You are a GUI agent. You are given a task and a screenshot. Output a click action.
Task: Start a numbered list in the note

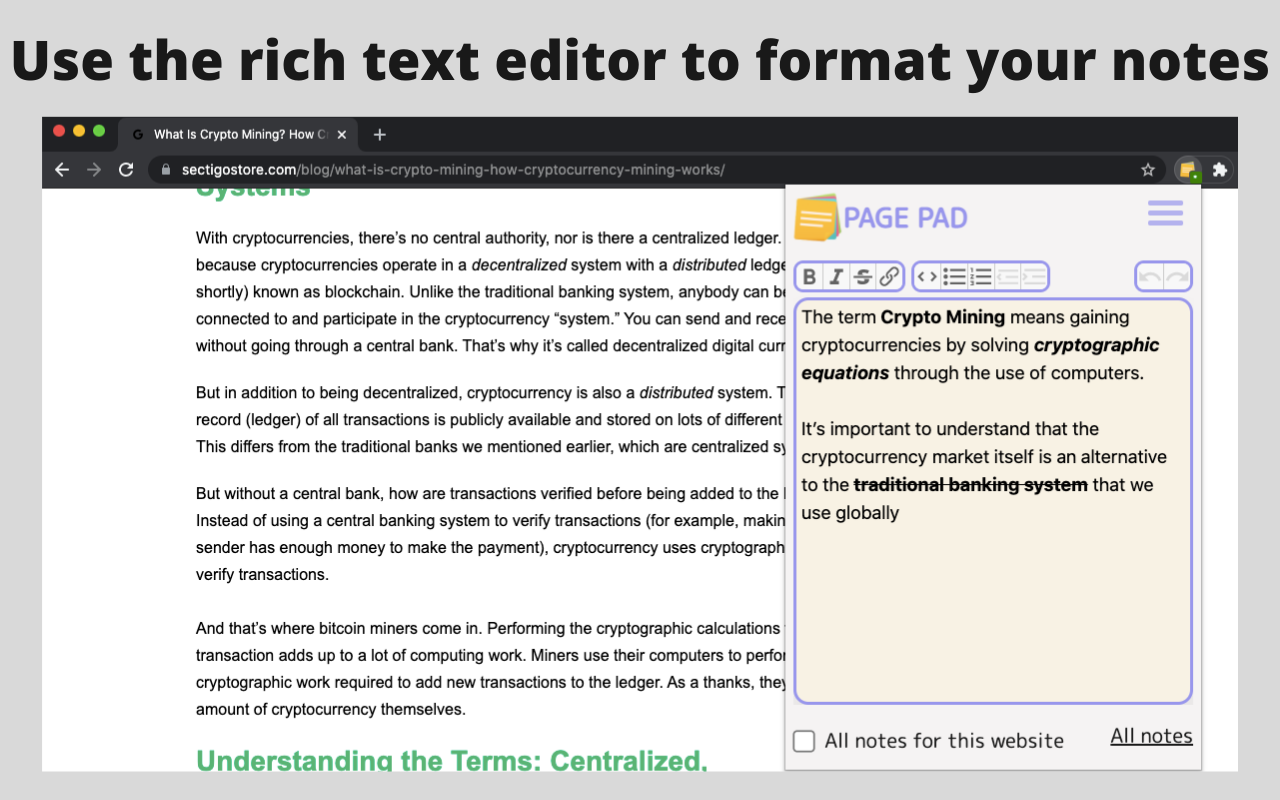pos(981,277)
